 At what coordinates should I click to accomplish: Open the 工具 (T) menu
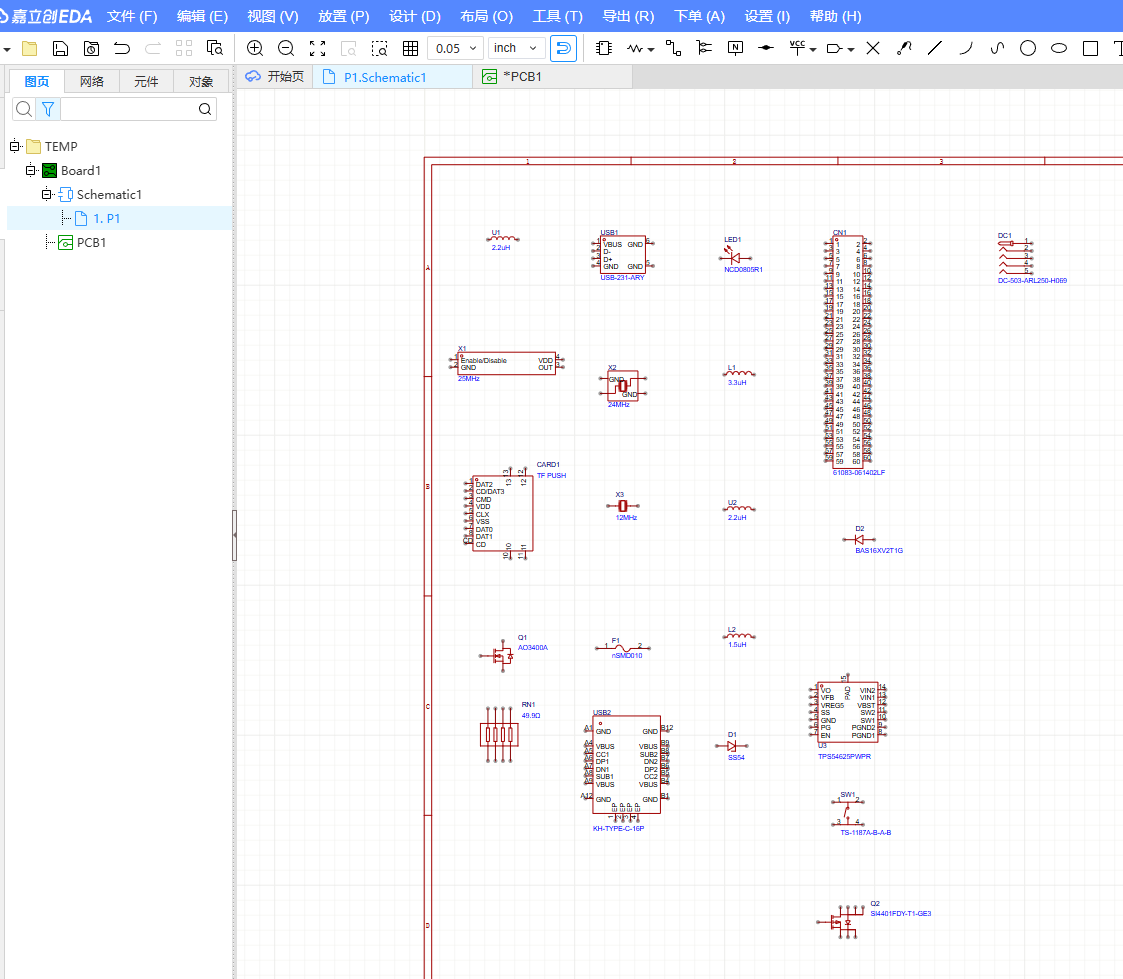558,16
